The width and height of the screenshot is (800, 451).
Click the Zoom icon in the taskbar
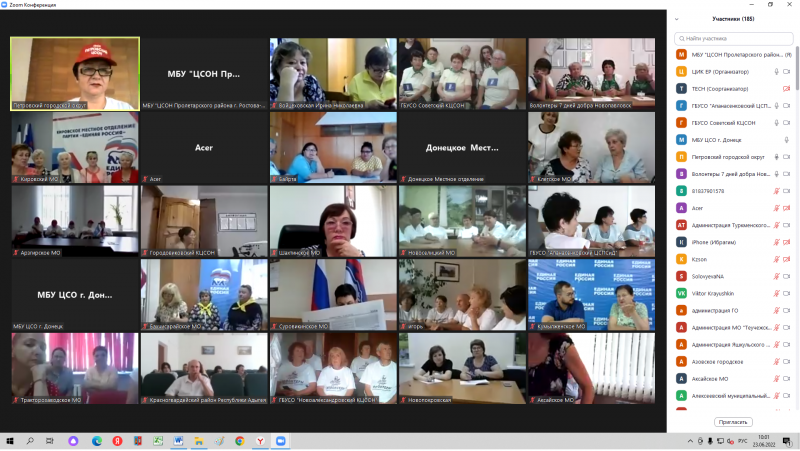pyautogui.click(x=280, y=440)
